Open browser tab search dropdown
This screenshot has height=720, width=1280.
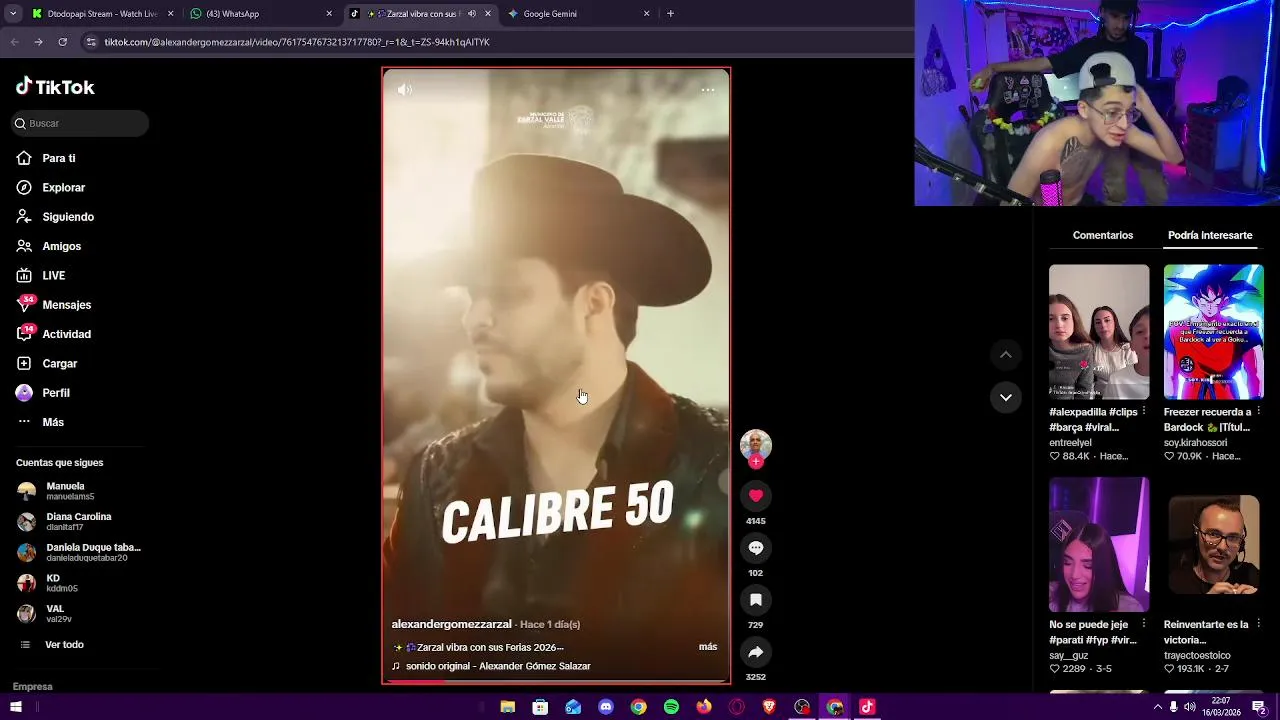point(13,14)
